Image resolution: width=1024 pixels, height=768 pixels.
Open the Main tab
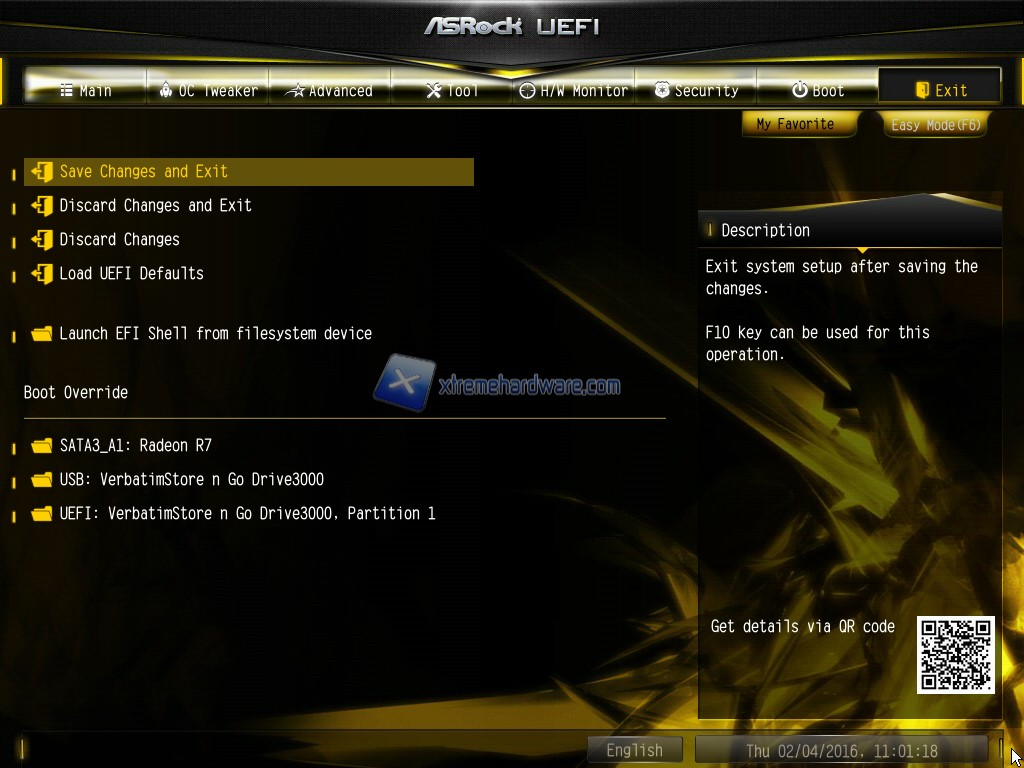click(86, 90)
